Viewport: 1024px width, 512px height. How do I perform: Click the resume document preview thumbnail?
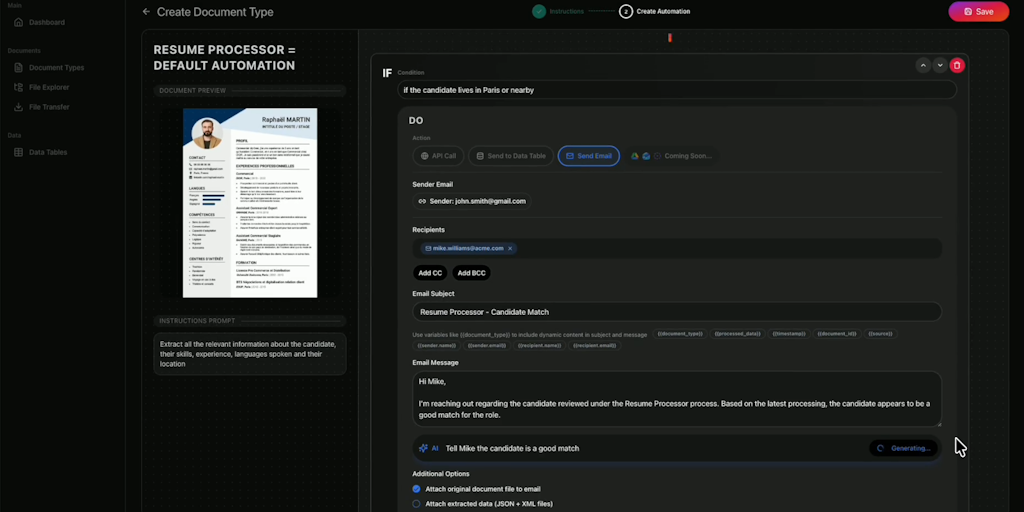click(249, 202)
